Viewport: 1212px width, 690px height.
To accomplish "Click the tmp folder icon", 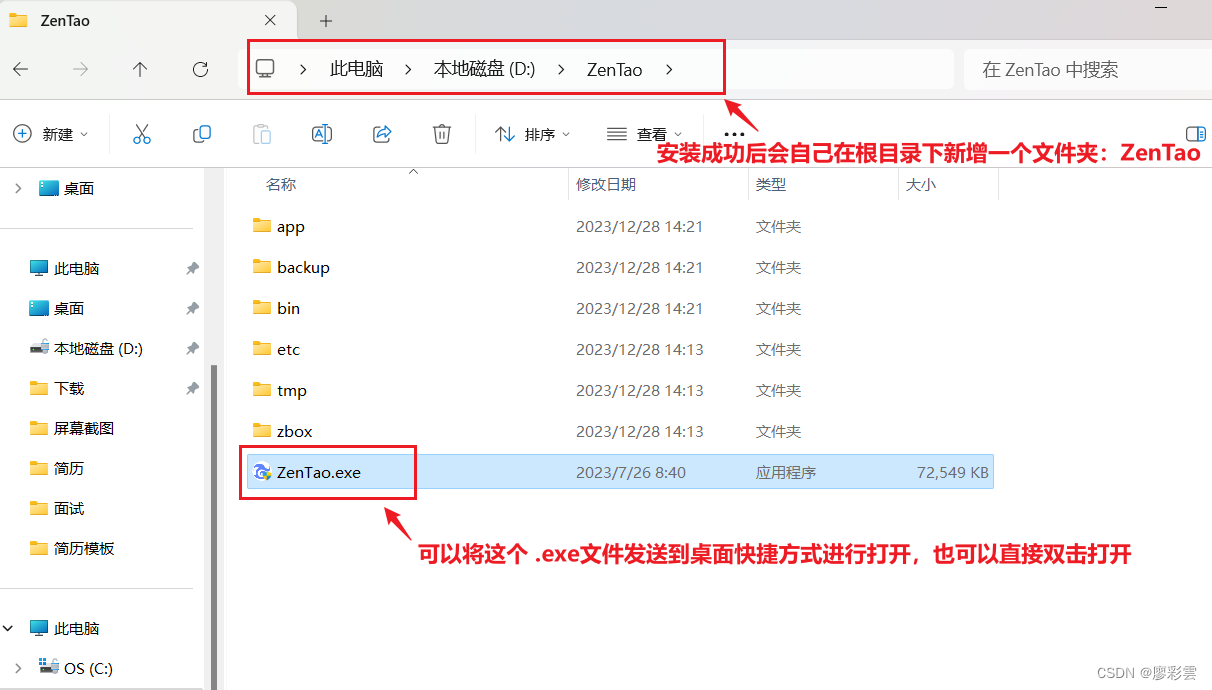I will tap(262, 390).
